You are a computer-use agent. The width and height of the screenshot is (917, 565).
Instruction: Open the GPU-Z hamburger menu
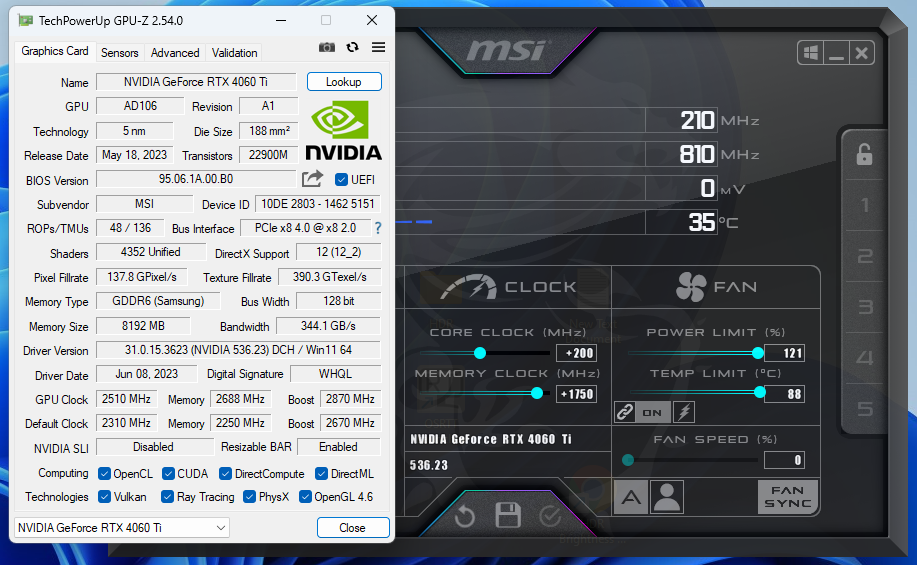coord(378,47)
